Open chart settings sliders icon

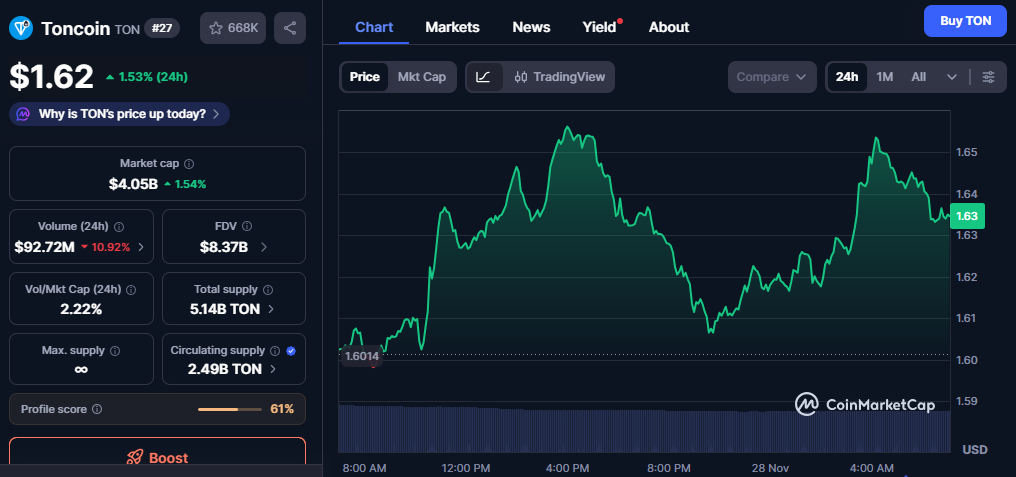(988, 77)
